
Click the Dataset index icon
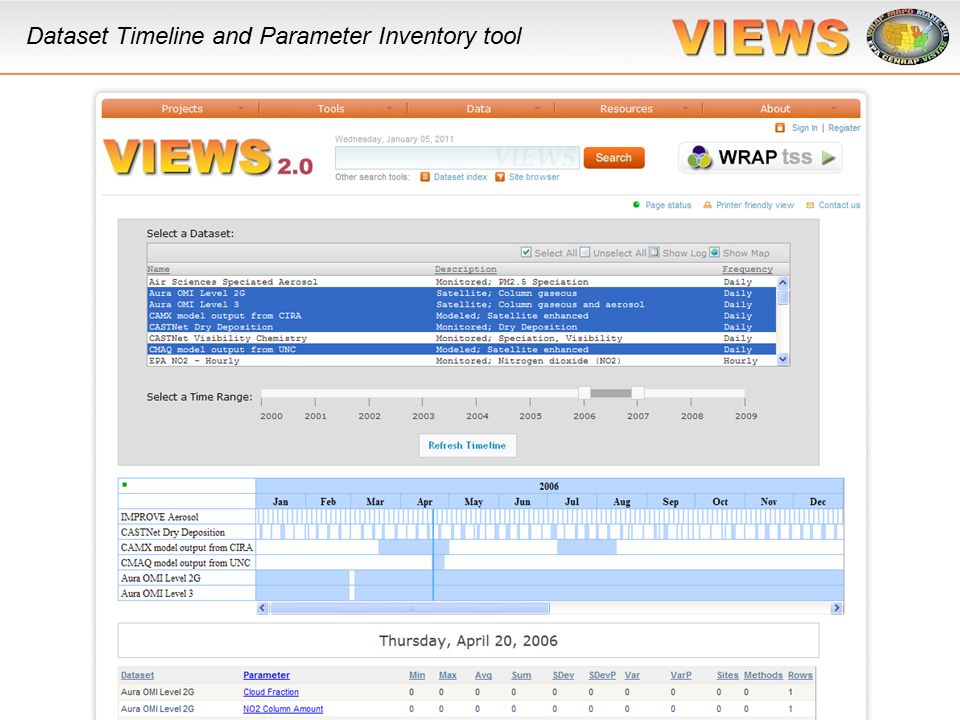coord(425,177)
